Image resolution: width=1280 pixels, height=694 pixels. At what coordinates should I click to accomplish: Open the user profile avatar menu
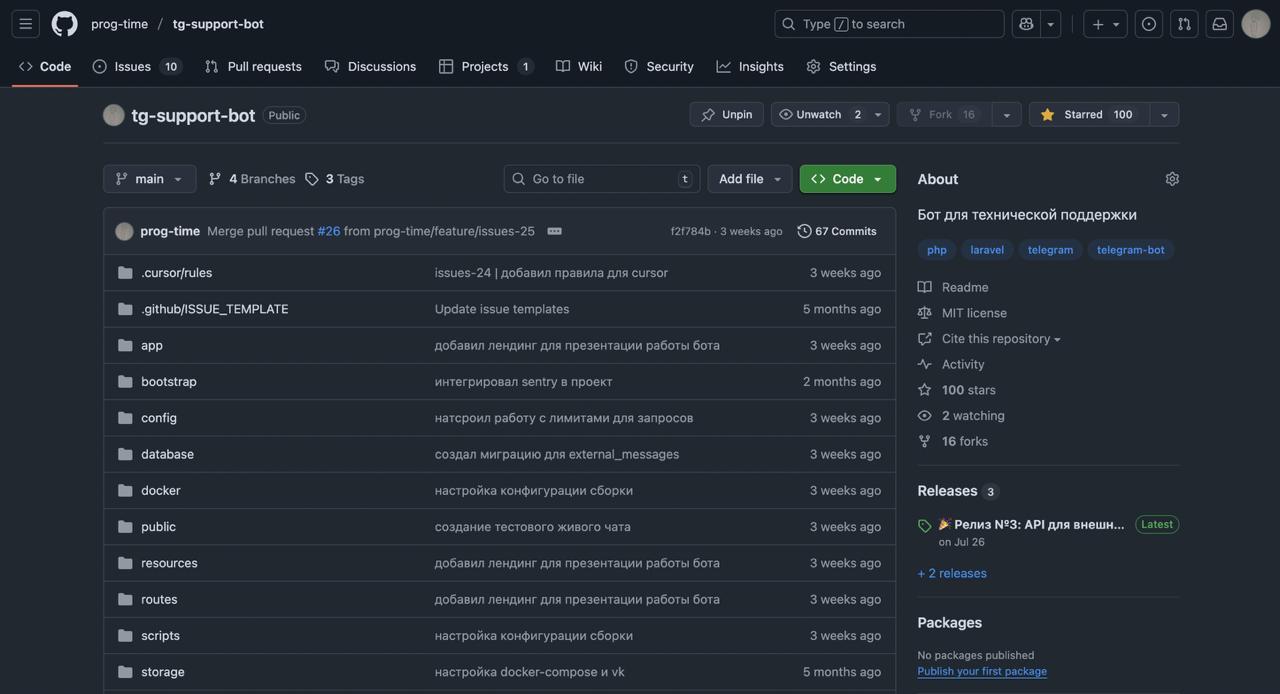(x=1256, y=24)
